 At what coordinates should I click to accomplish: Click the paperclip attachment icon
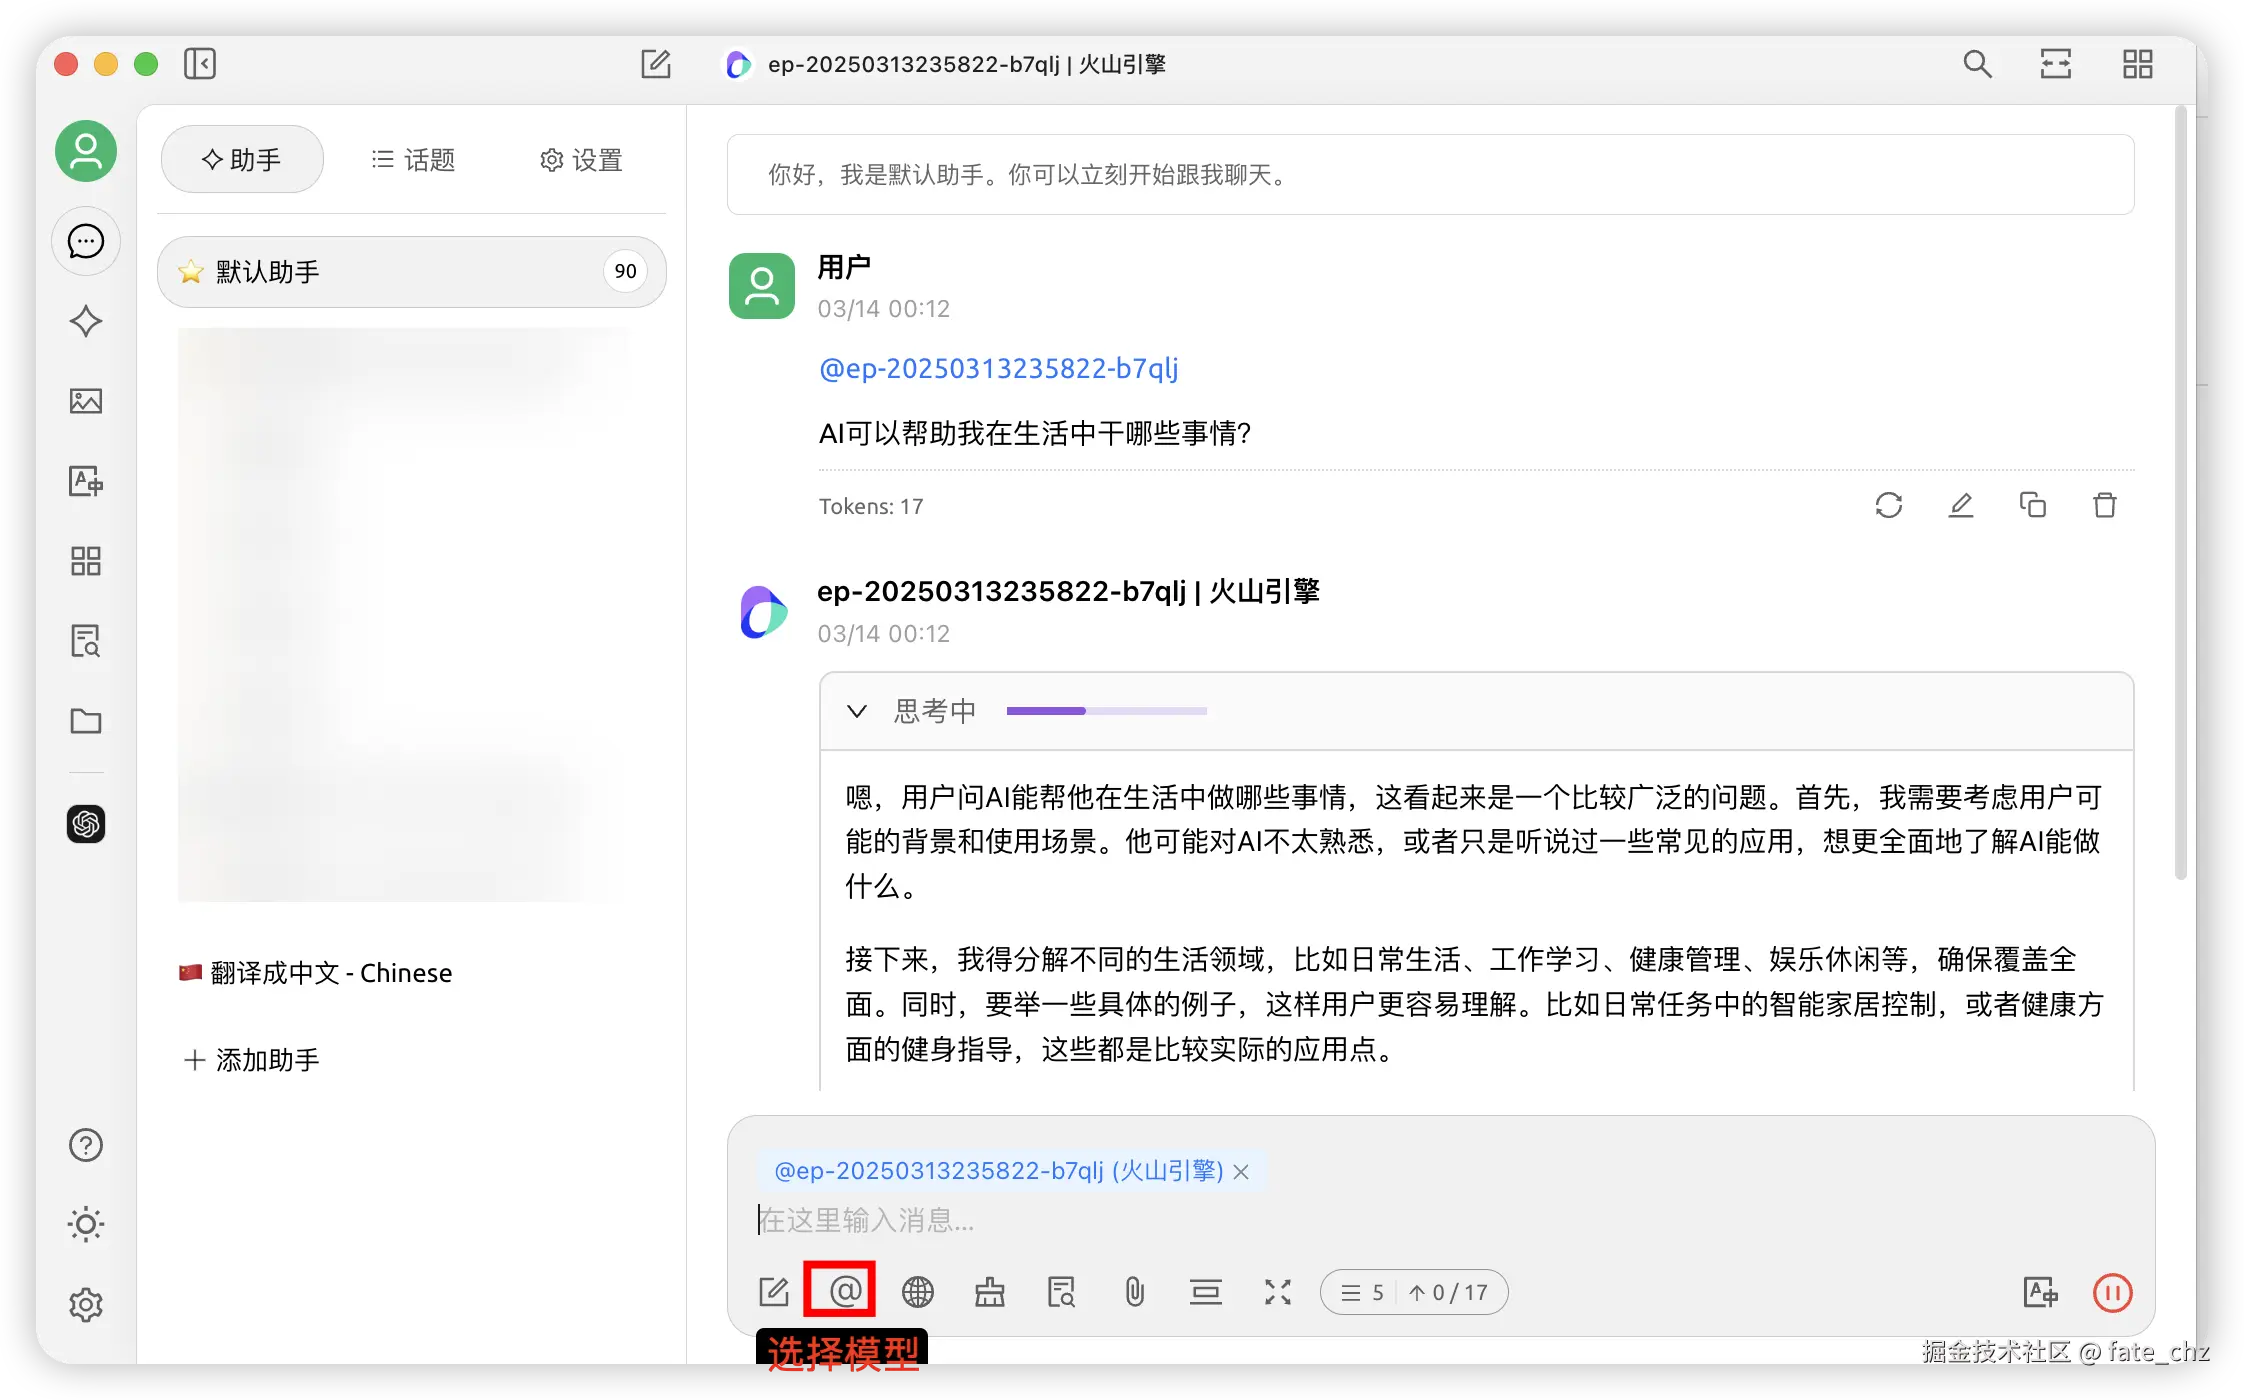pyautogui.click(x=1134, y=1292)
